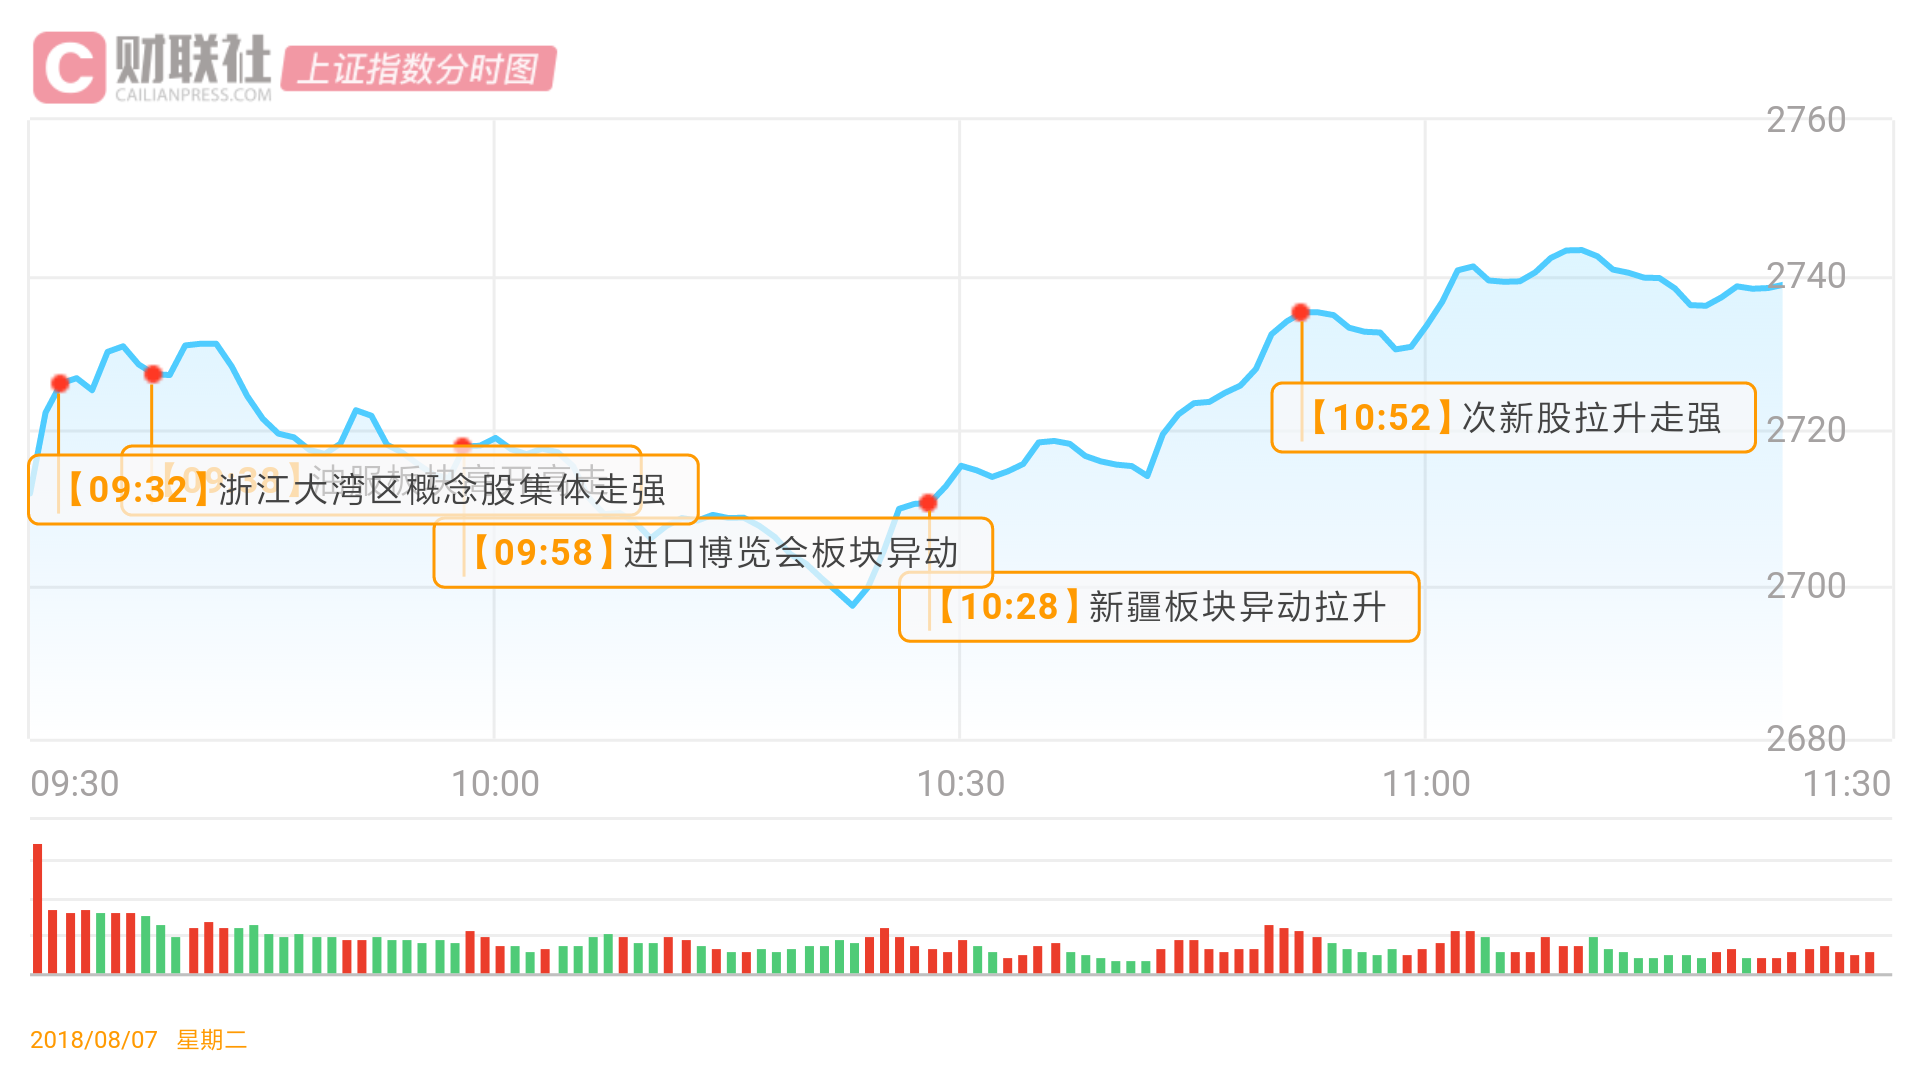
Task: Click the 星期二 weekday label
Action: [x=212, y=1040]
